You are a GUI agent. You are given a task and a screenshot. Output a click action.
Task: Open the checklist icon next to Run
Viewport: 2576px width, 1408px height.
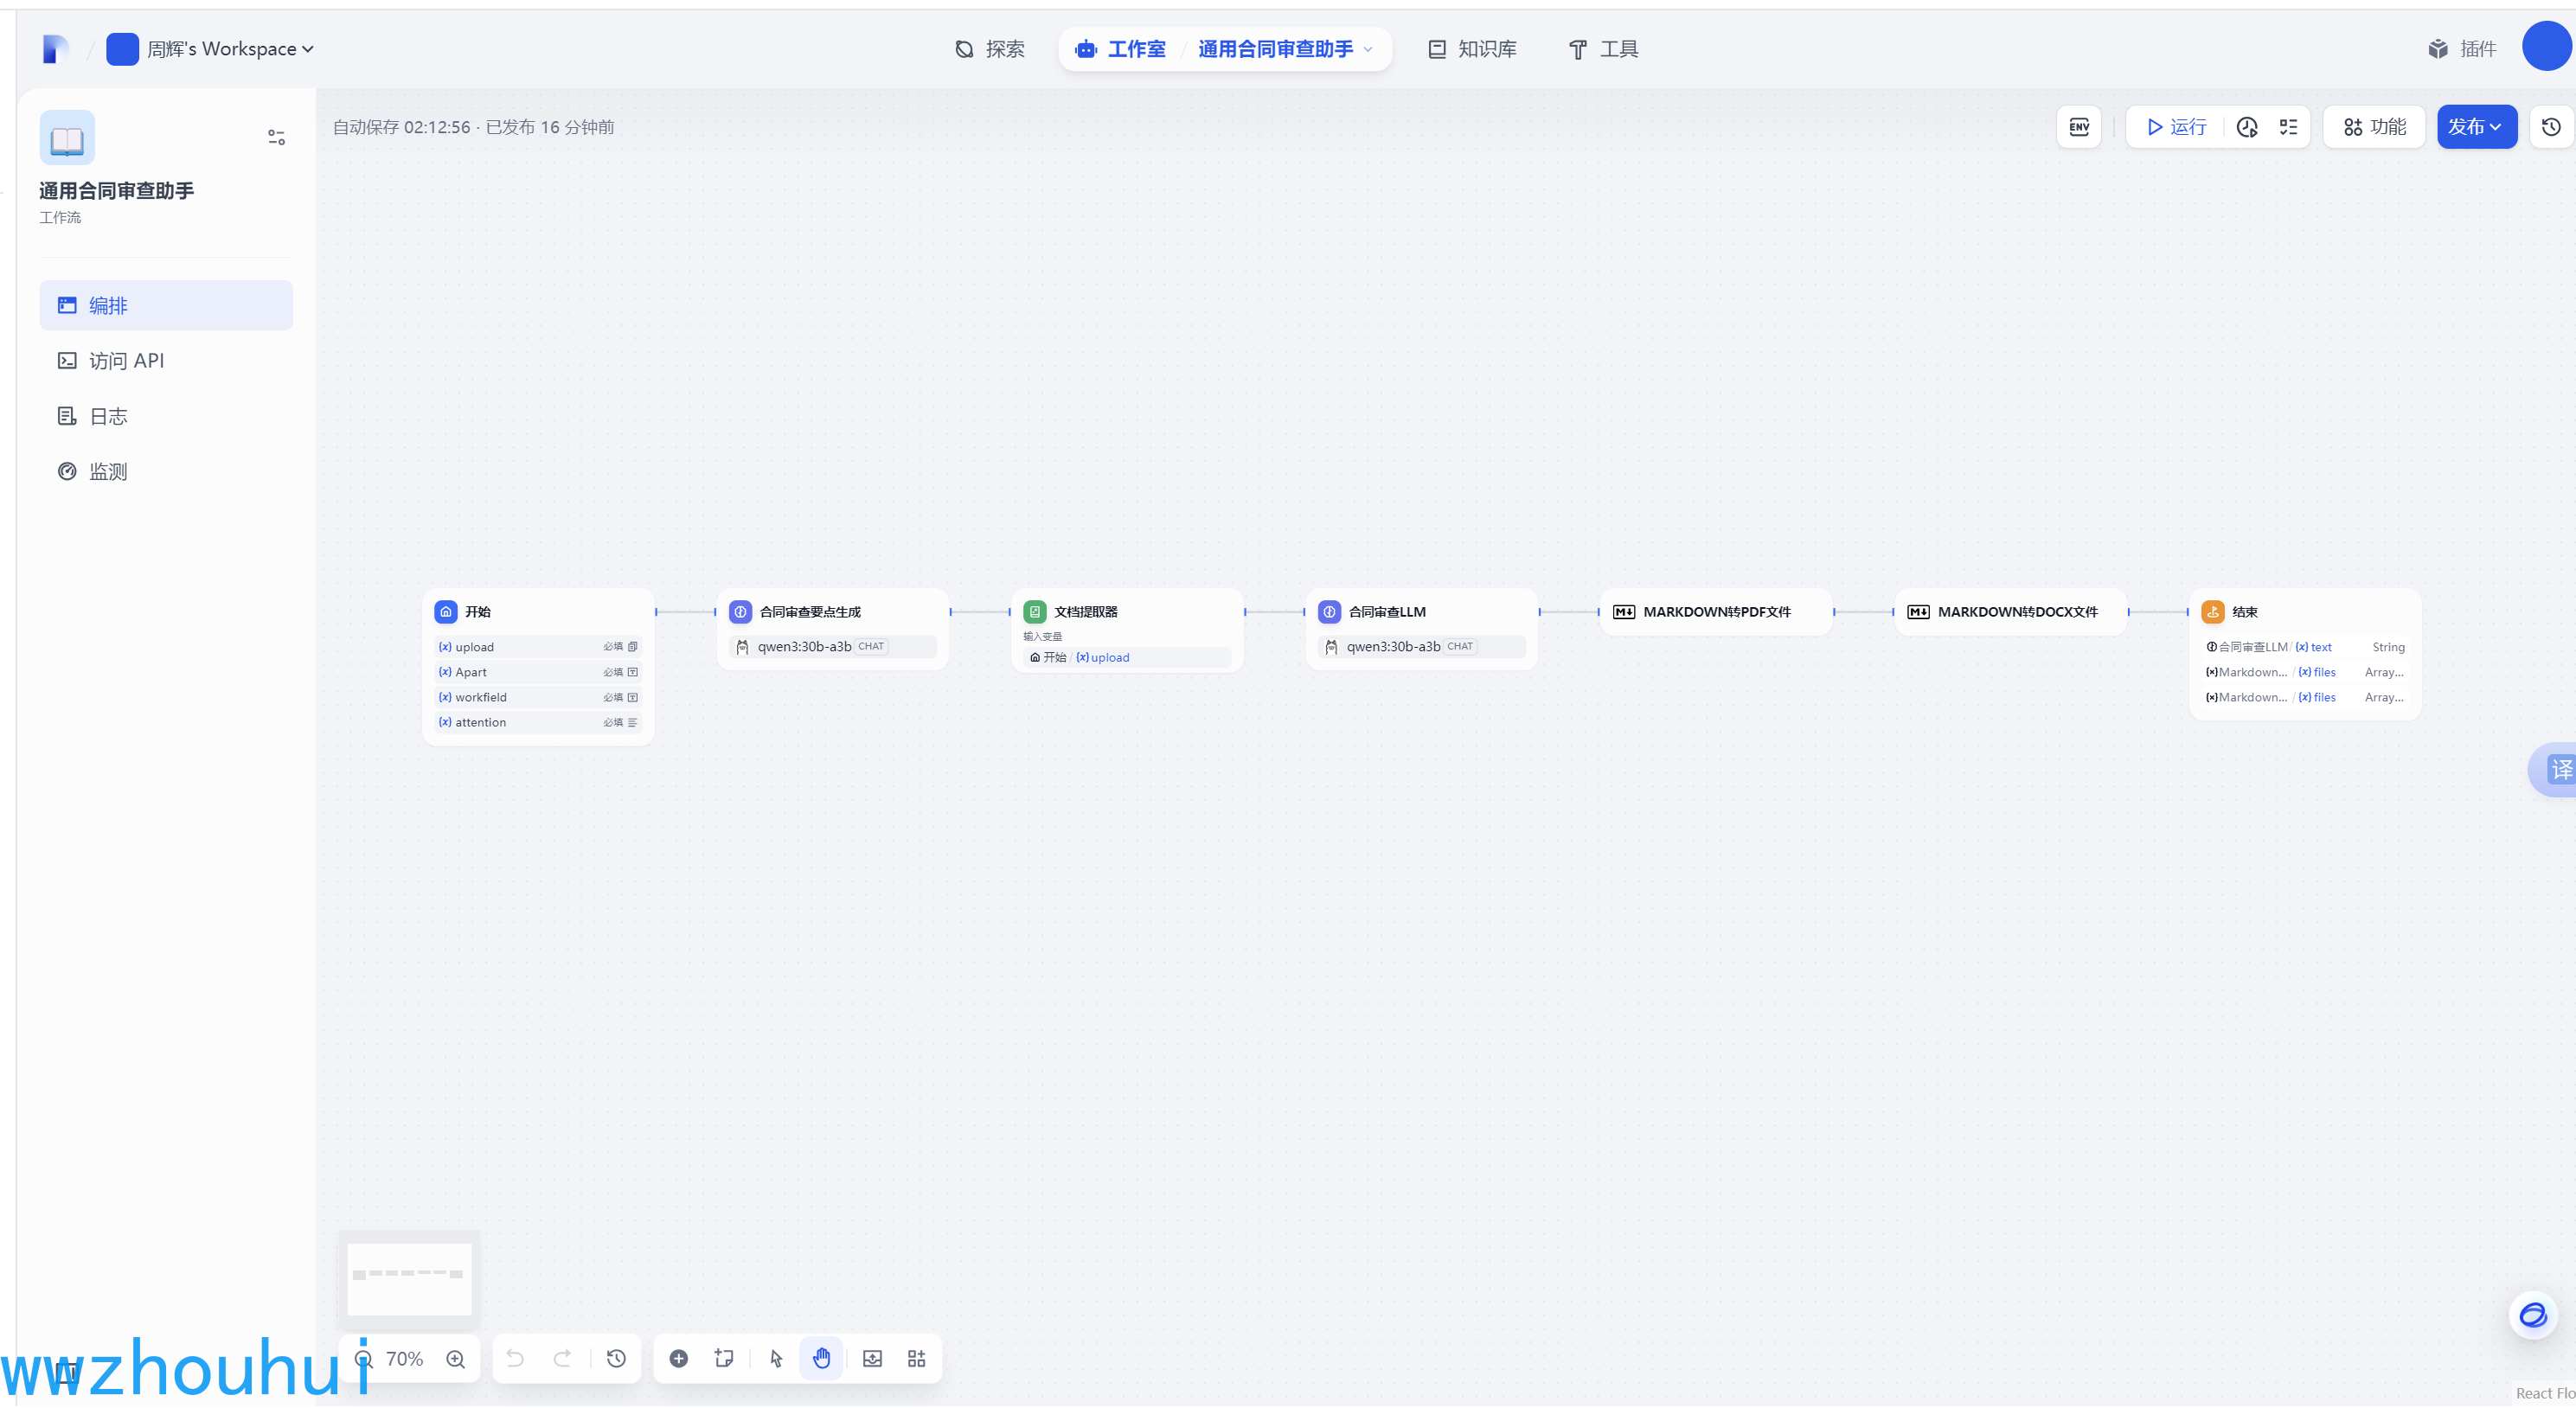tap(2288, 127)
